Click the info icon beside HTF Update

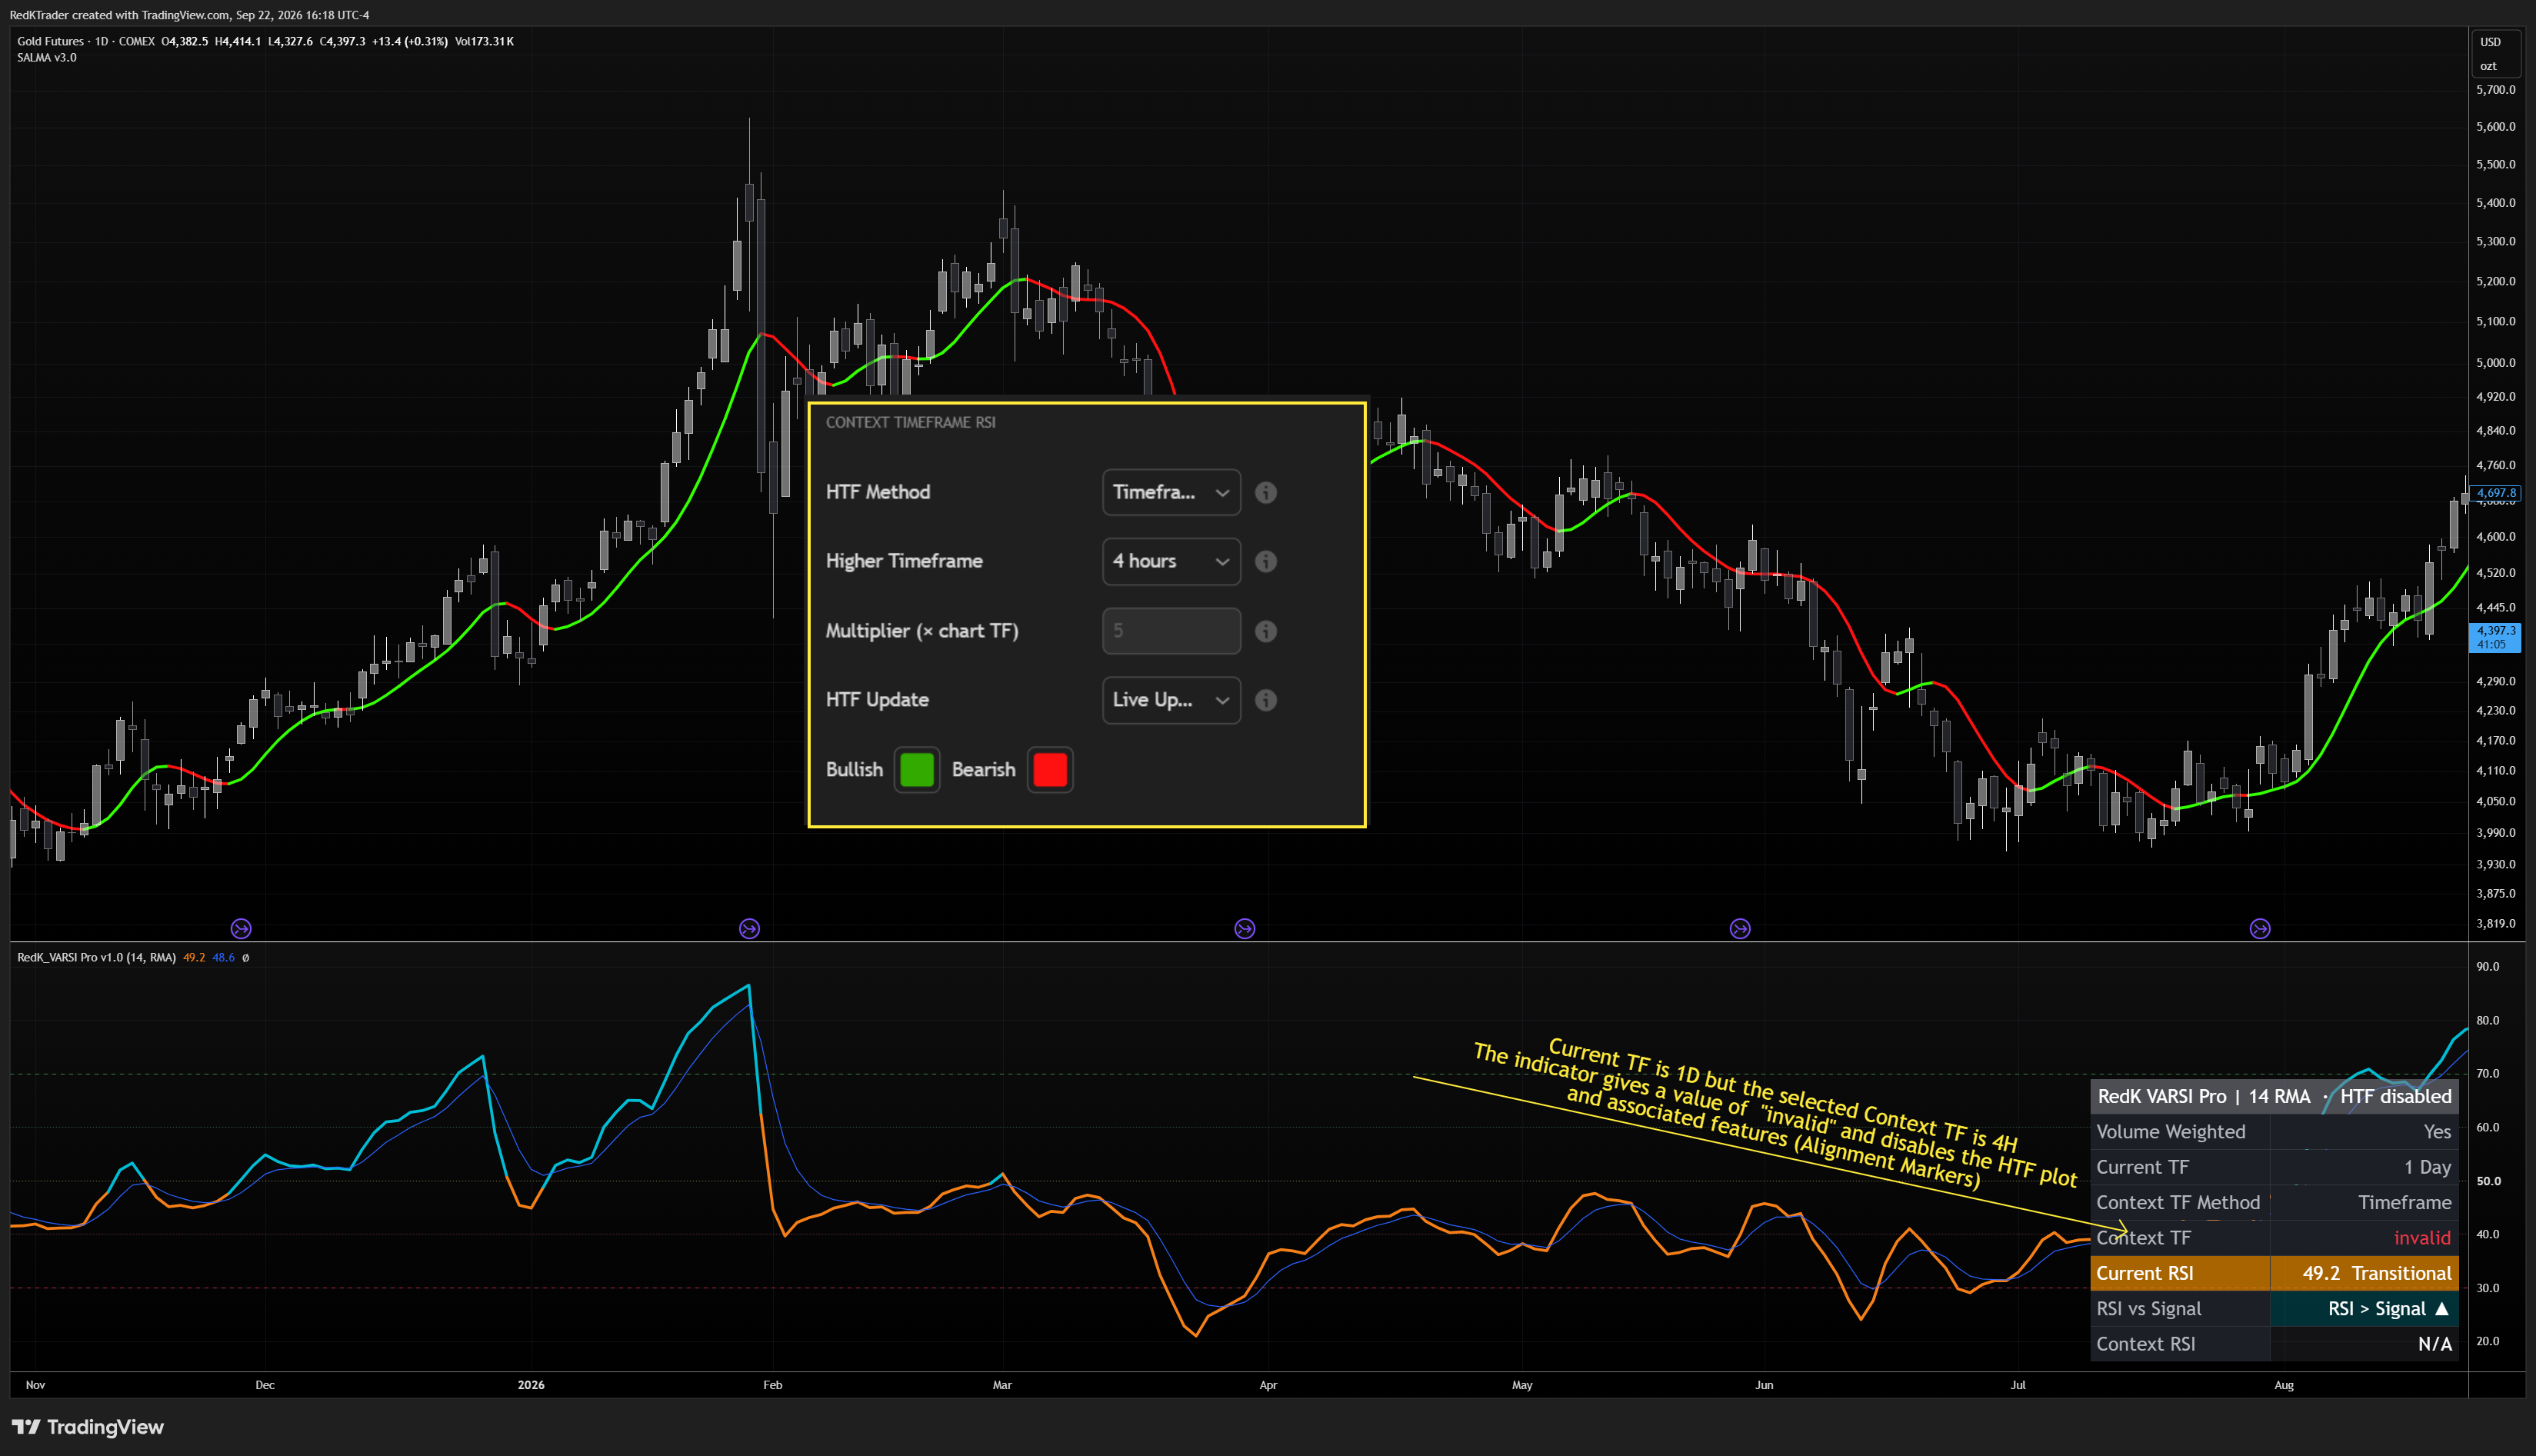click(x=1265, y=700)
